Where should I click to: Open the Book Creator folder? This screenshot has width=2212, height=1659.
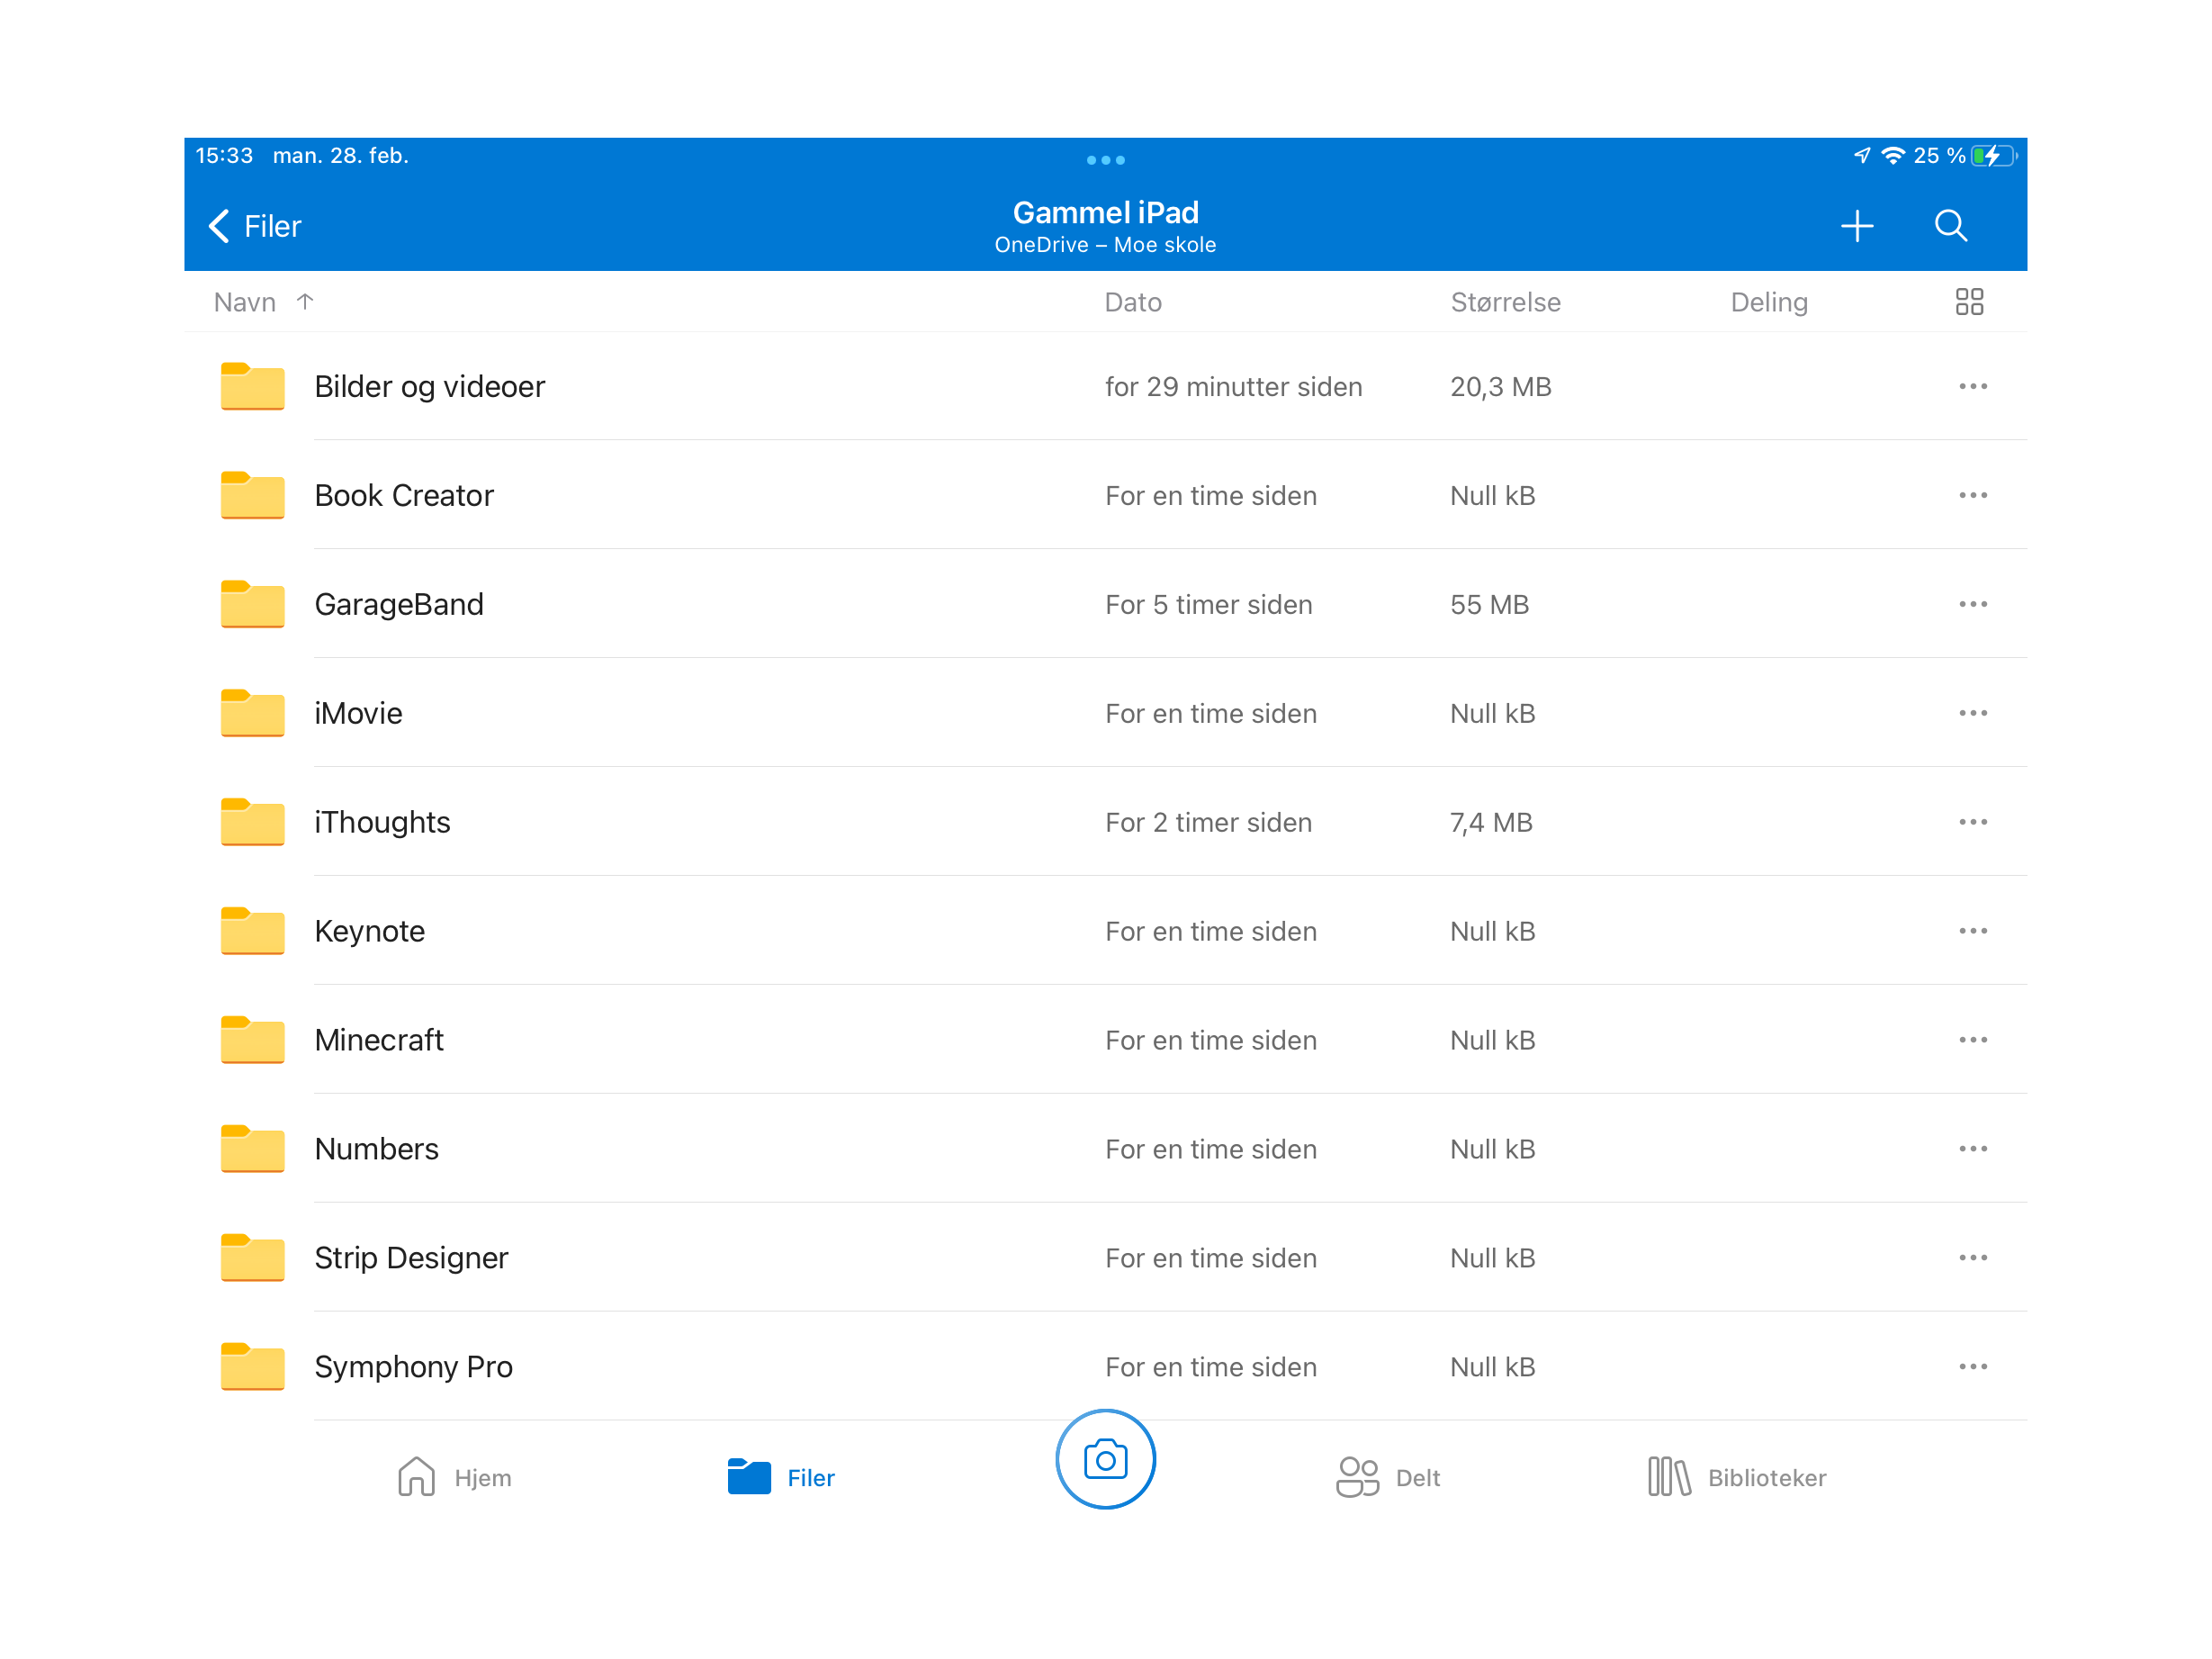tap(1105, 495)
